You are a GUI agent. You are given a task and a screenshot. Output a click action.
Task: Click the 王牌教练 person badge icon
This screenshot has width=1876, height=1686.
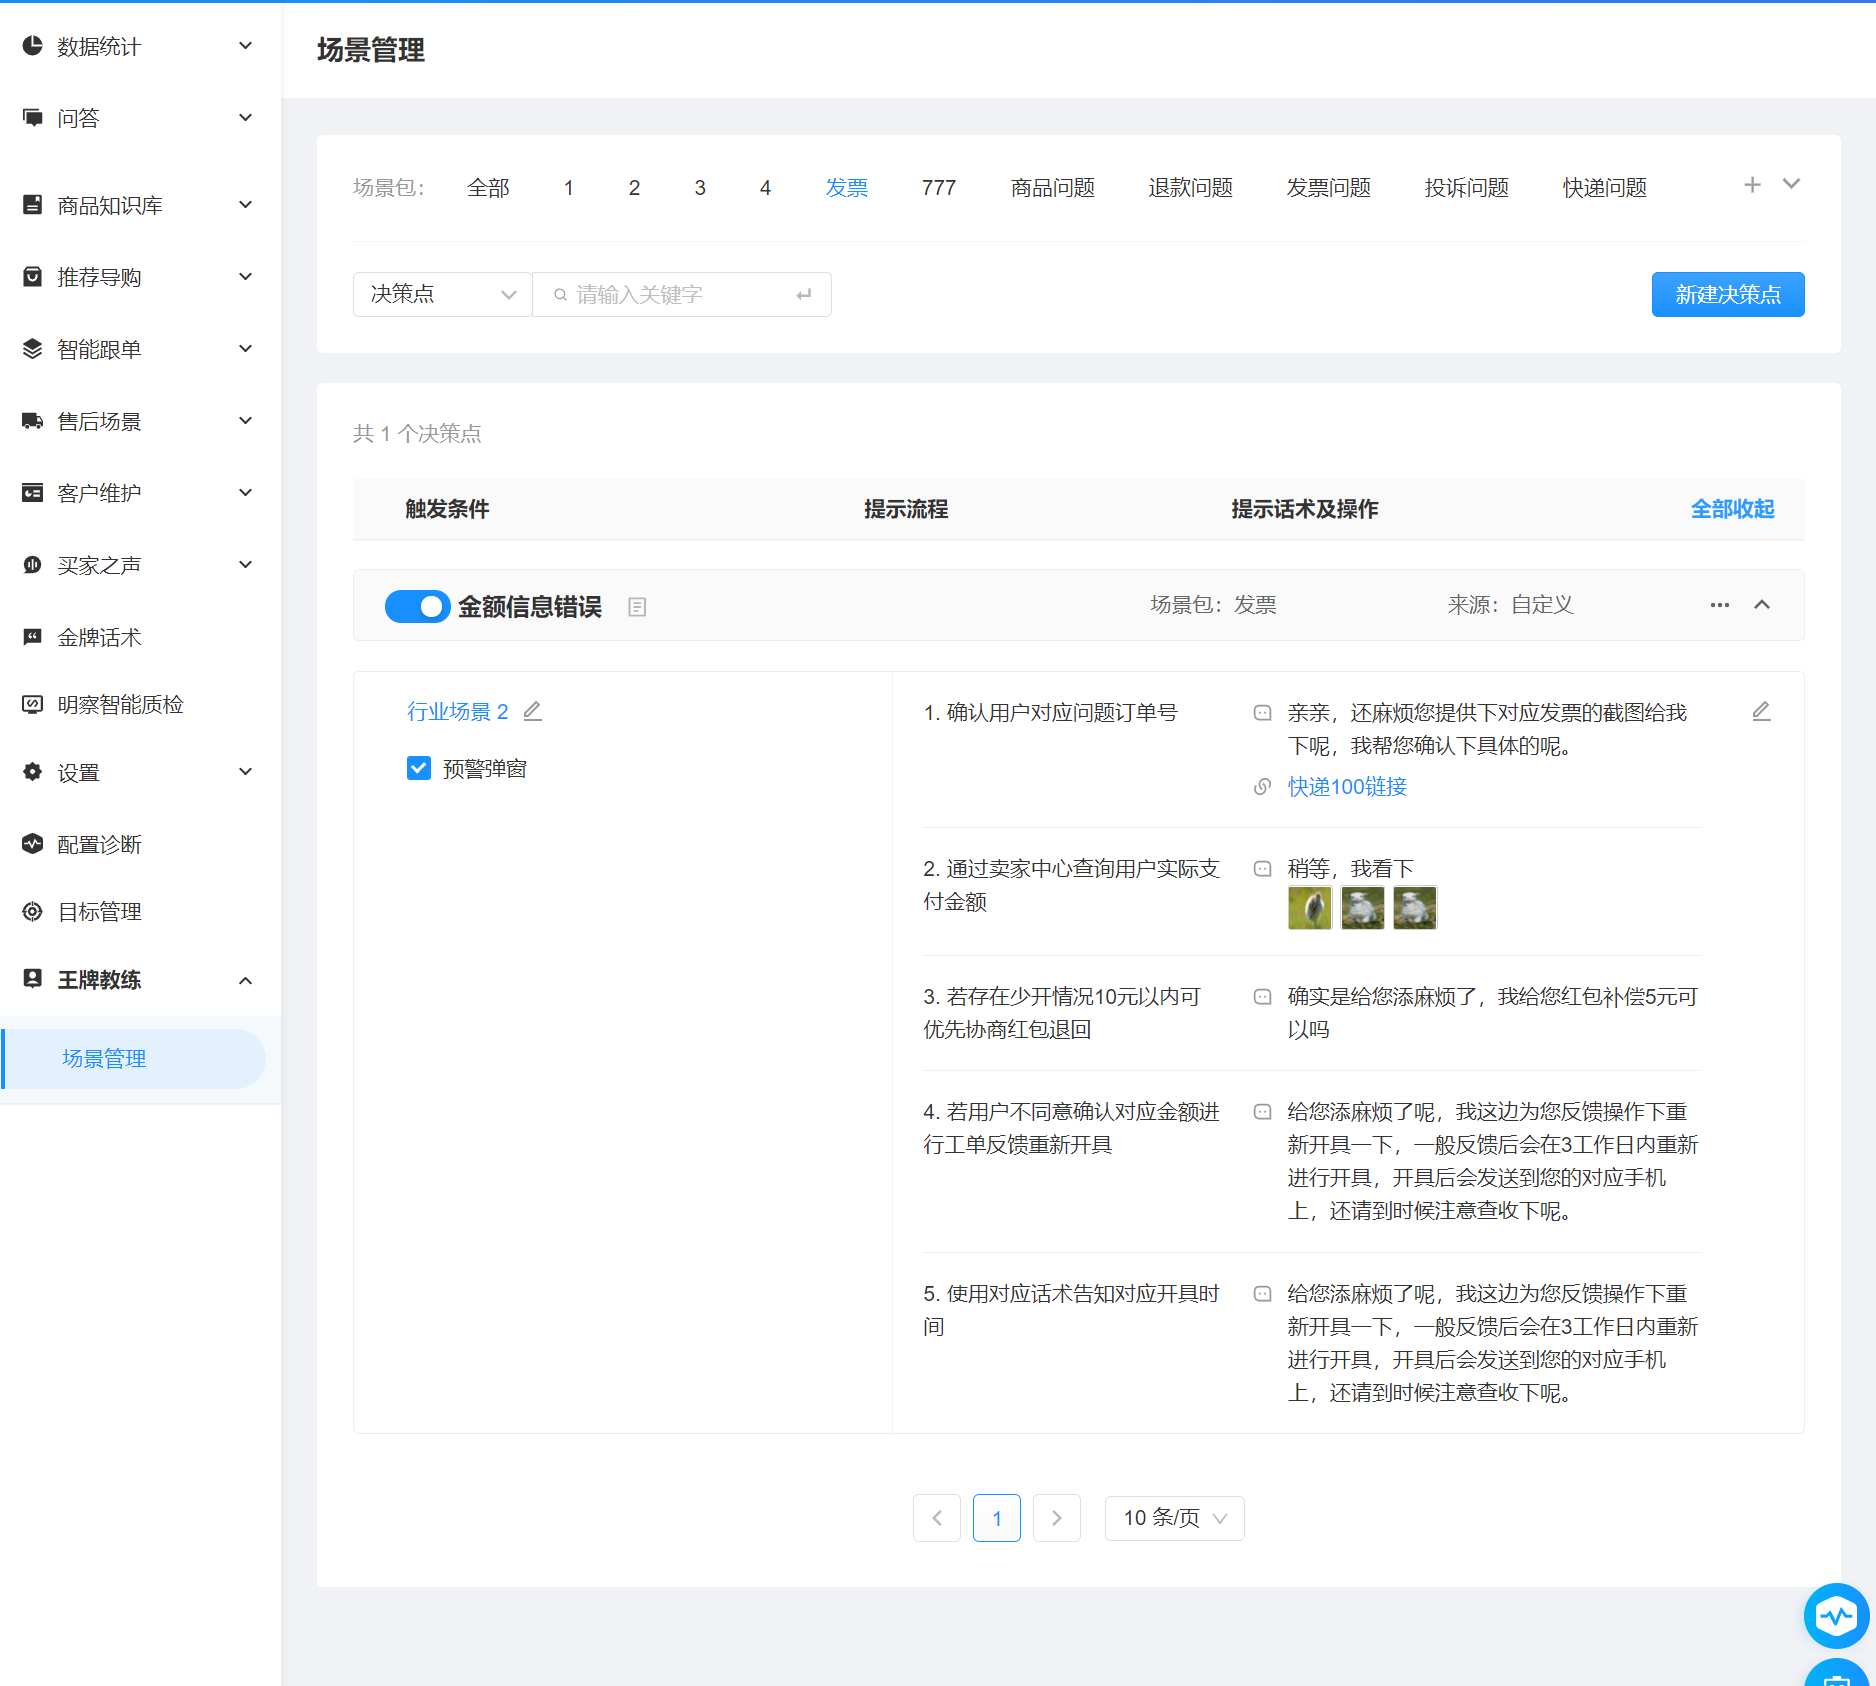click(33, 979)
